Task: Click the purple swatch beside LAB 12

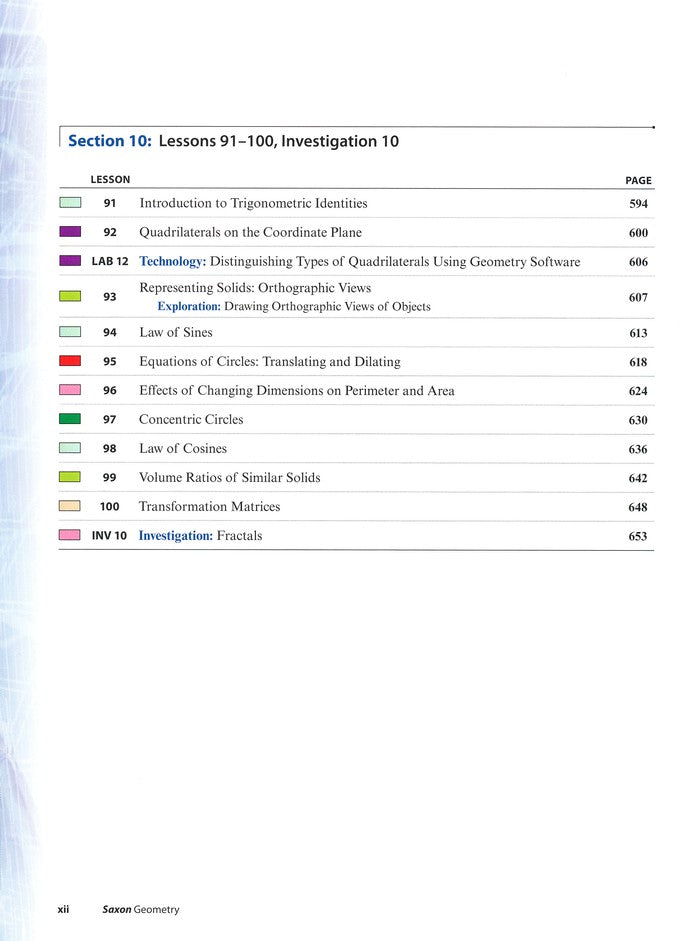Action: coord(69,261)
